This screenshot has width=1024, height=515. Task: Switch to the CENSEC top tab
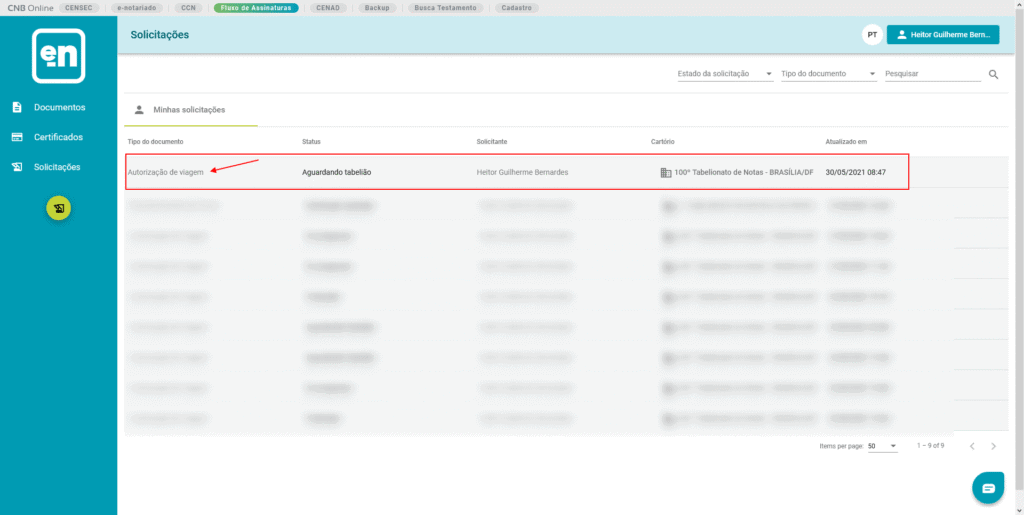79,7
